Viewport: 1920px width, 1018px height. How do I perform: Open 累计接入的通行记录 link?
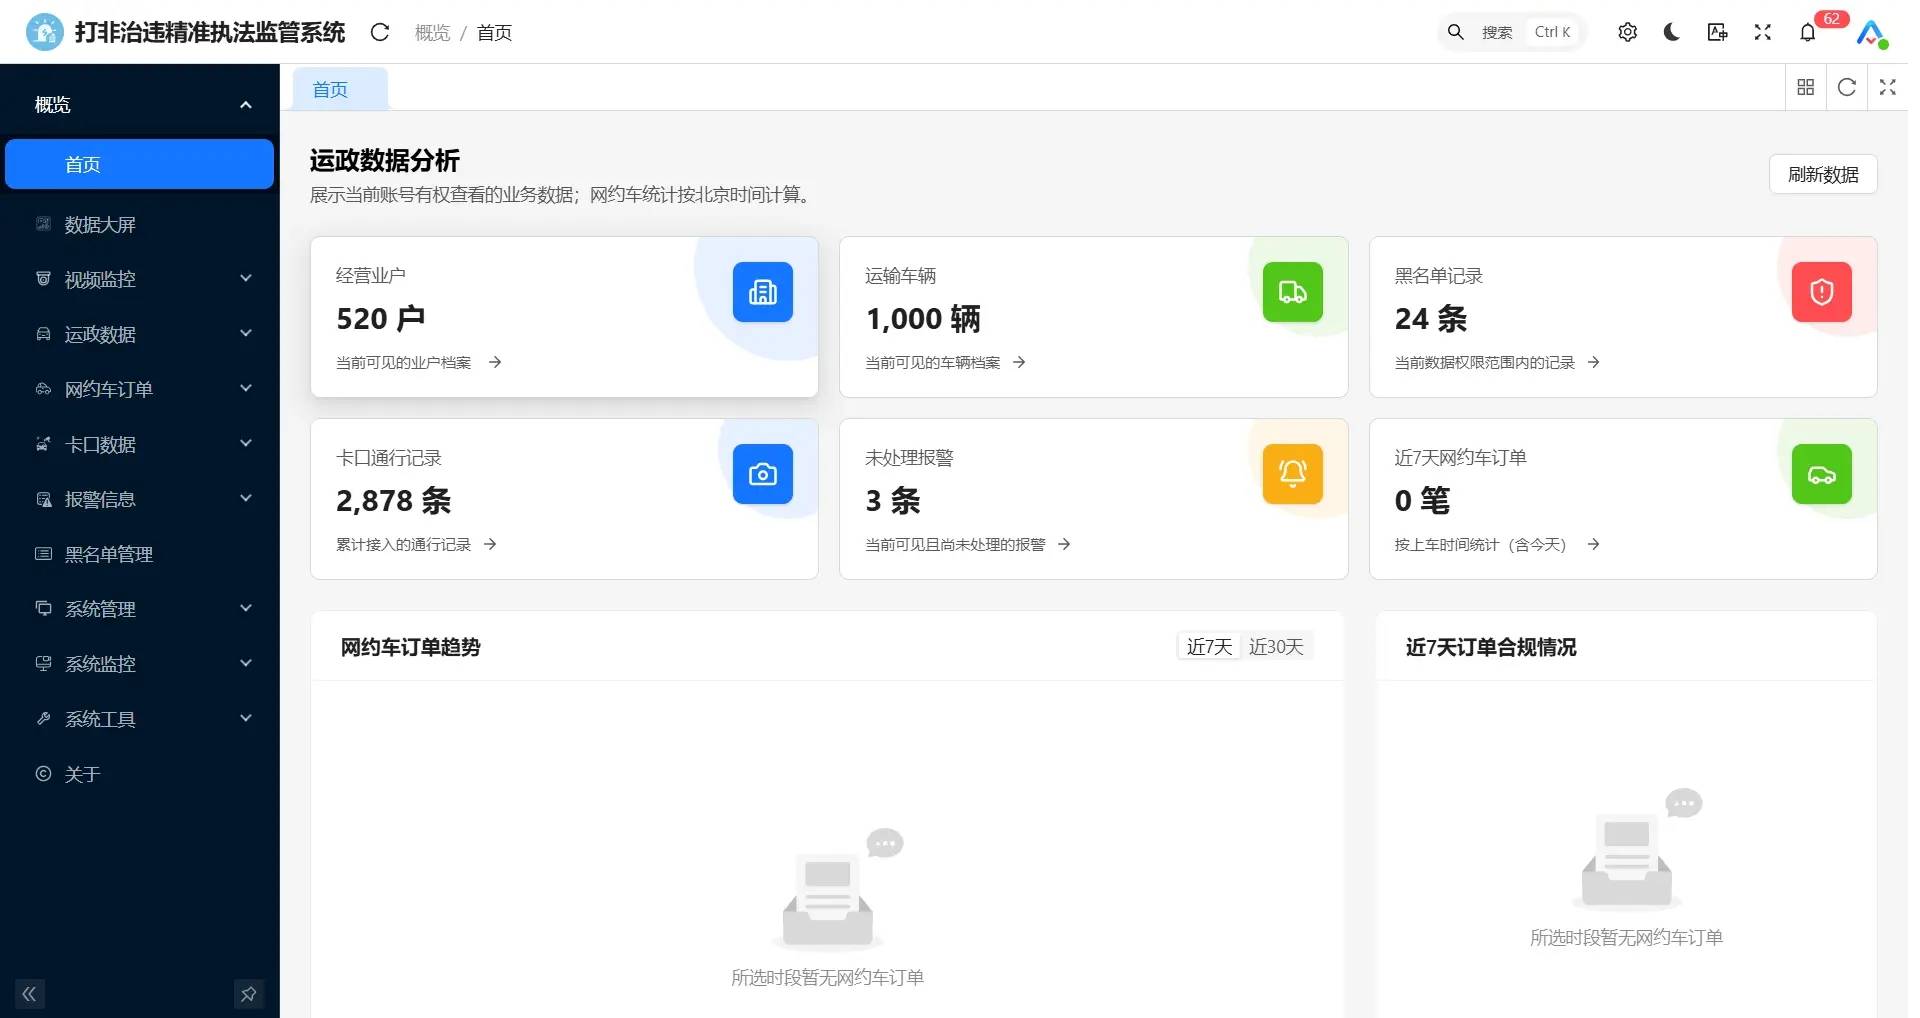click(416, 545)
